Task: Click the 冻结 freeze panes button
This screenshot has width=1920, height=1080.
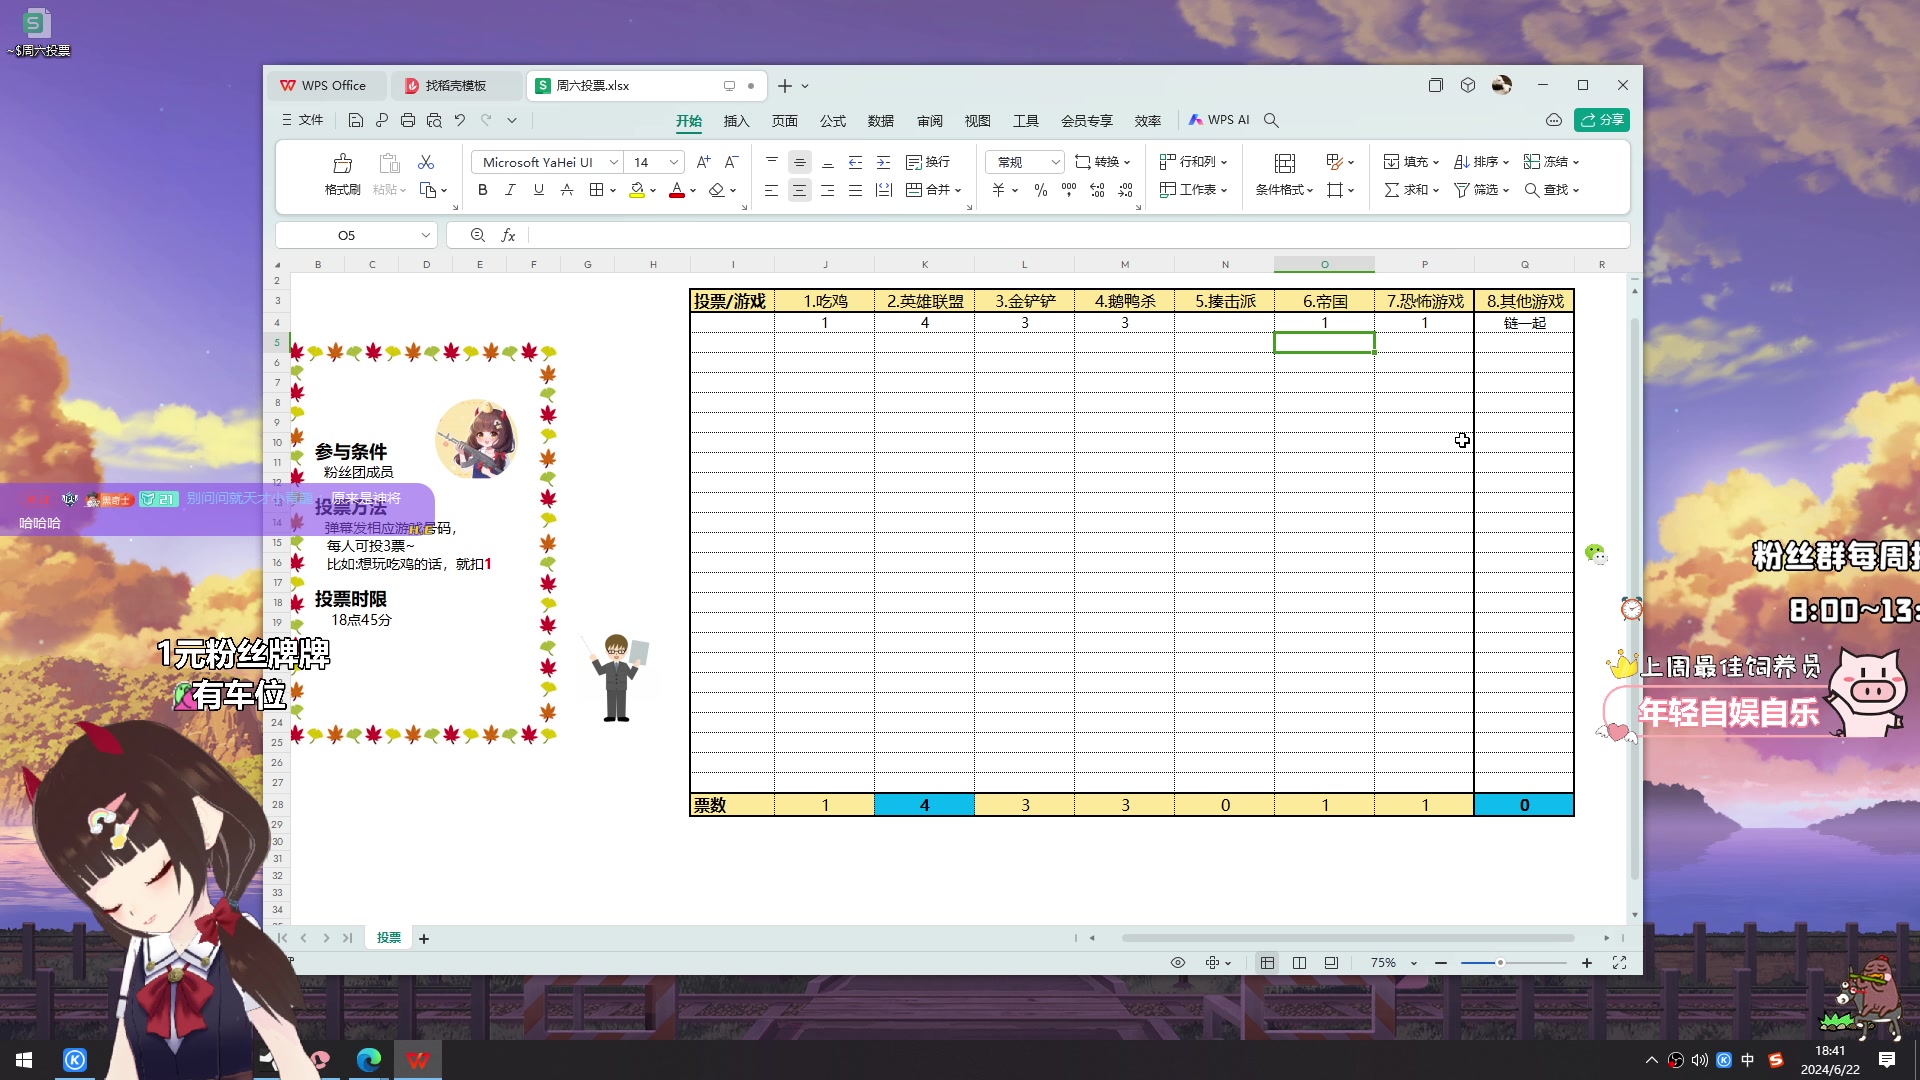Action: [1551, 162]
